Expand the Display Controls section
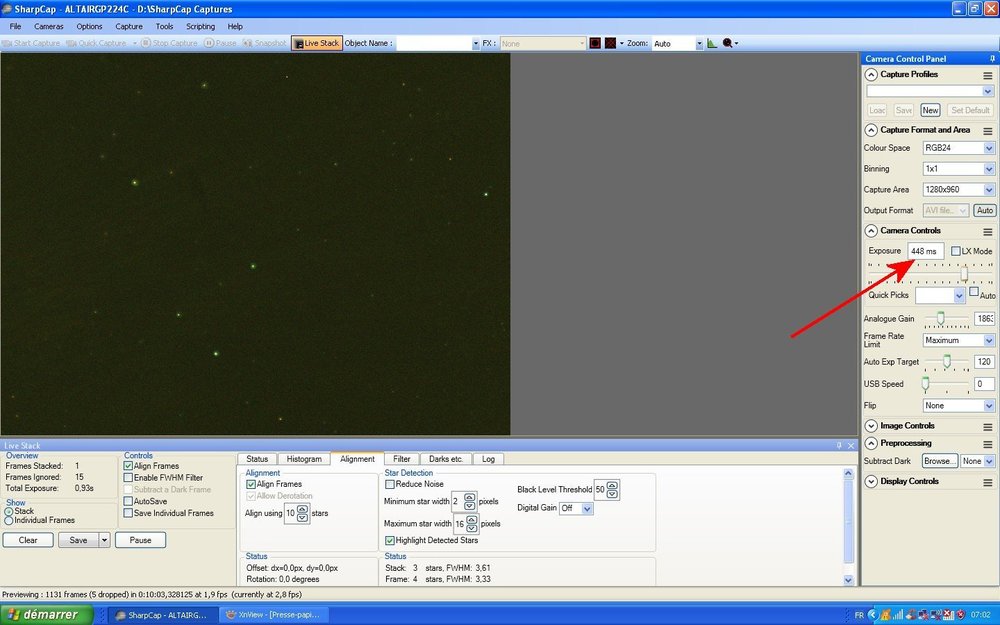The image size is (1000, 625). [871, 482]
